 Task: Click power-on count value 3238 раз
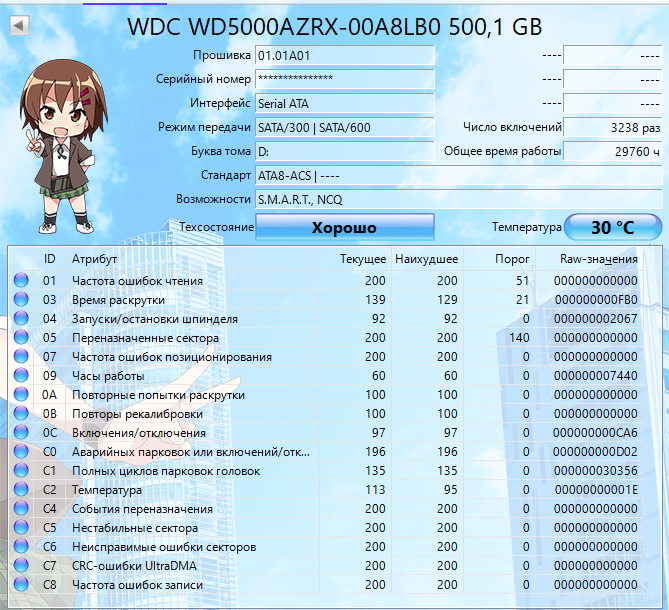pyautogui.click(x=613, y=127)
